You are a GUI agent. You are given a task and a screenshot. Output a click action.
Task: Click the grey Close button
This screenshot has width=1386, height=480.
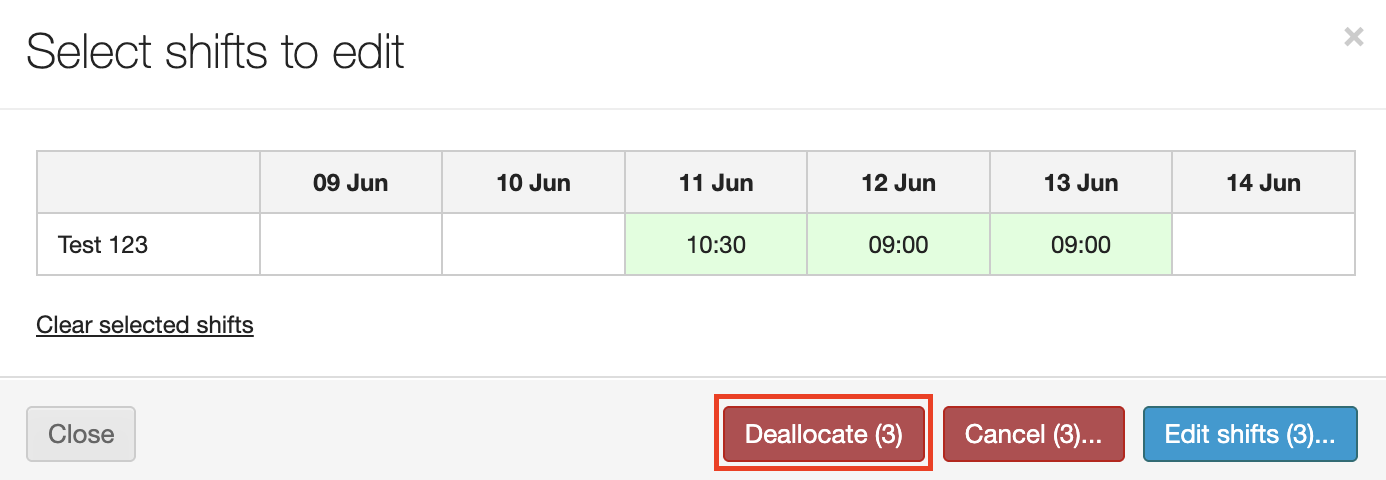click(81, 434)
